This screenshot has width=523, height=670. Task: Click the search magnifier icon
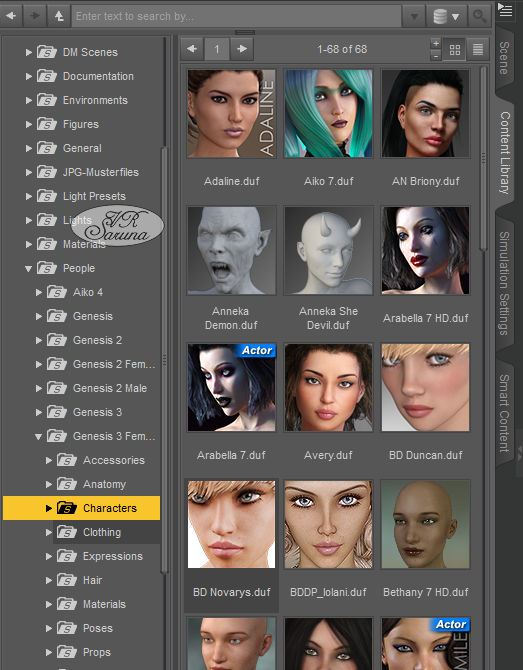click(479, 16)
